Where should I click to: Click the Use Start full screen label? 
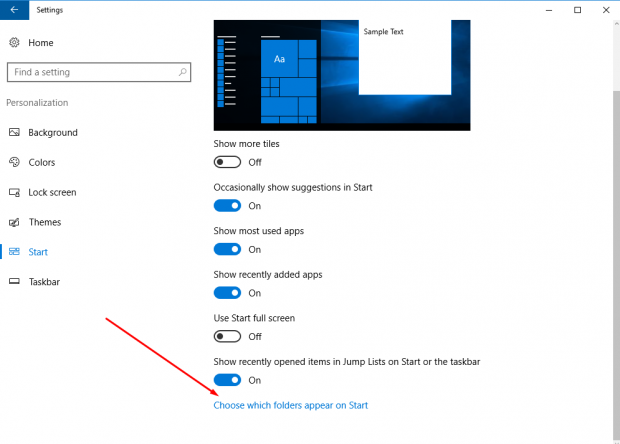pos(254,318)
